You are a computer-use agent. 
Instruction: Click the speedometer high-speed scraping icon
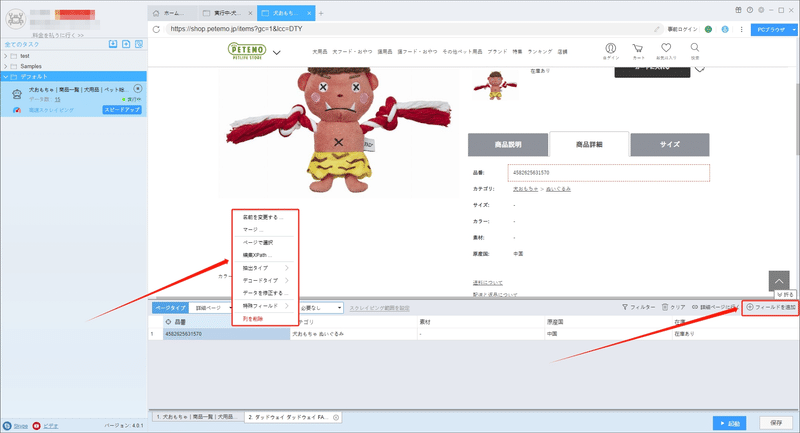[17, 110]
